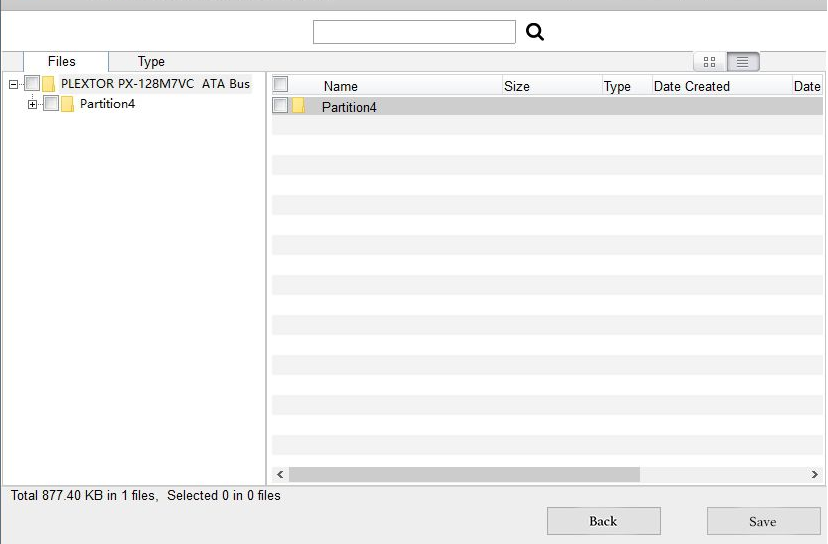Click the cut-off Date column header
Viewport: 828px width, 544px height.
click(807, 86)
